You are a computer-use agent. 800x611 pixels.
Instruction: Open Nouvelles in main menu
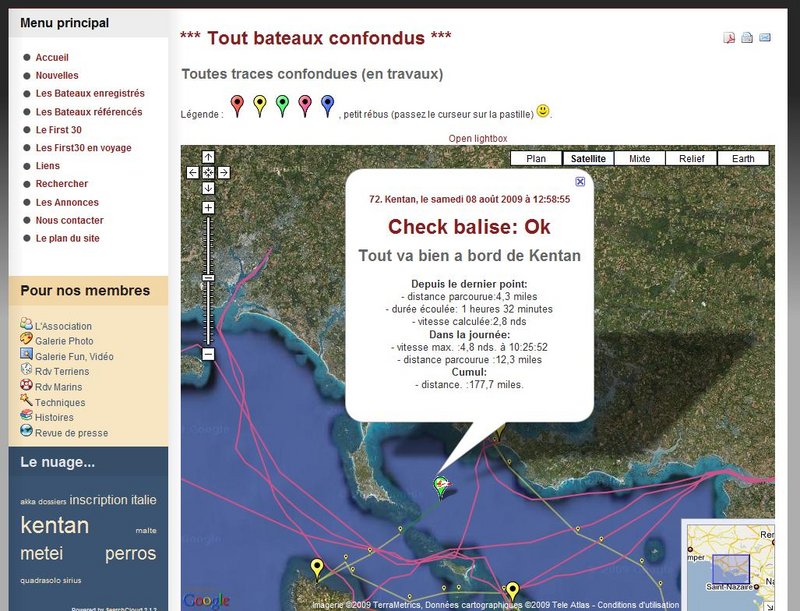point(57,76)
